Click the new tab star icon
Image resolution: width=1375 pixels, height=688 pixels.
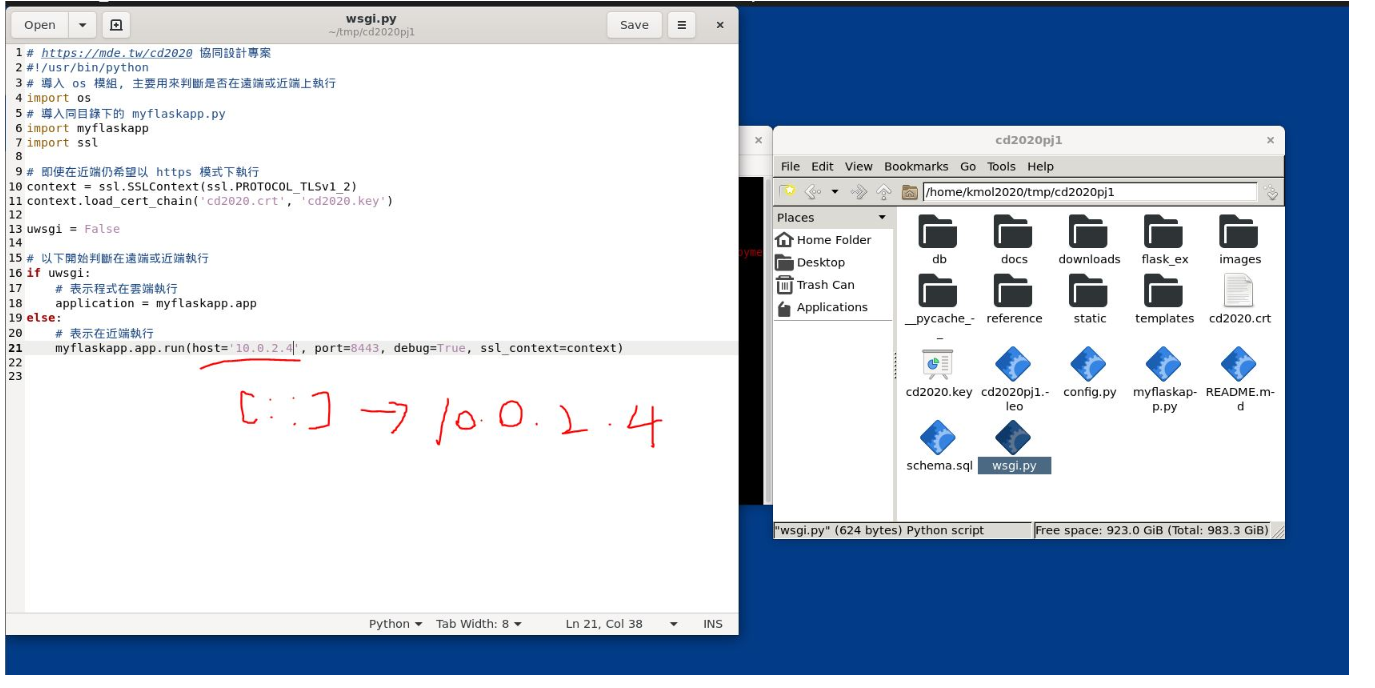pyautogui.click(x=788, y=192)
